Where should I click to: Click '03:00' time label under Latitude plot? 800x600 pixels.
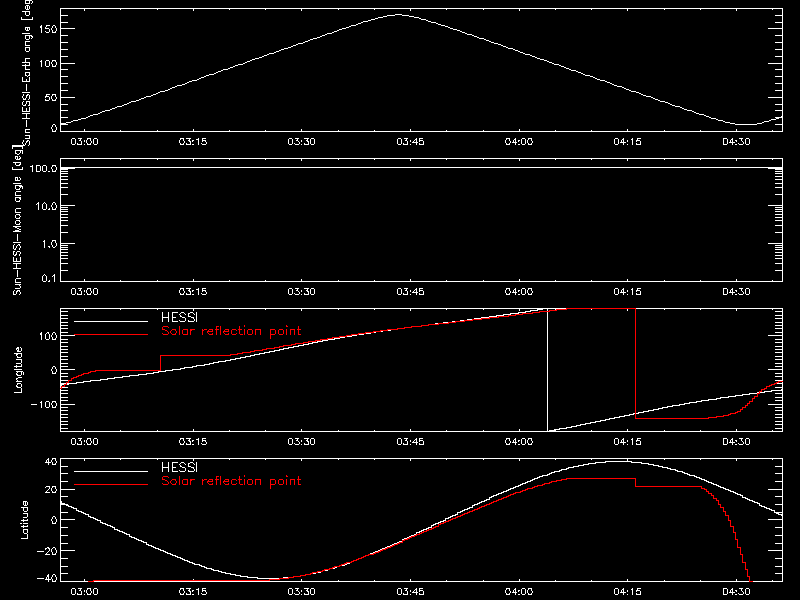click(x=84, y=592)
